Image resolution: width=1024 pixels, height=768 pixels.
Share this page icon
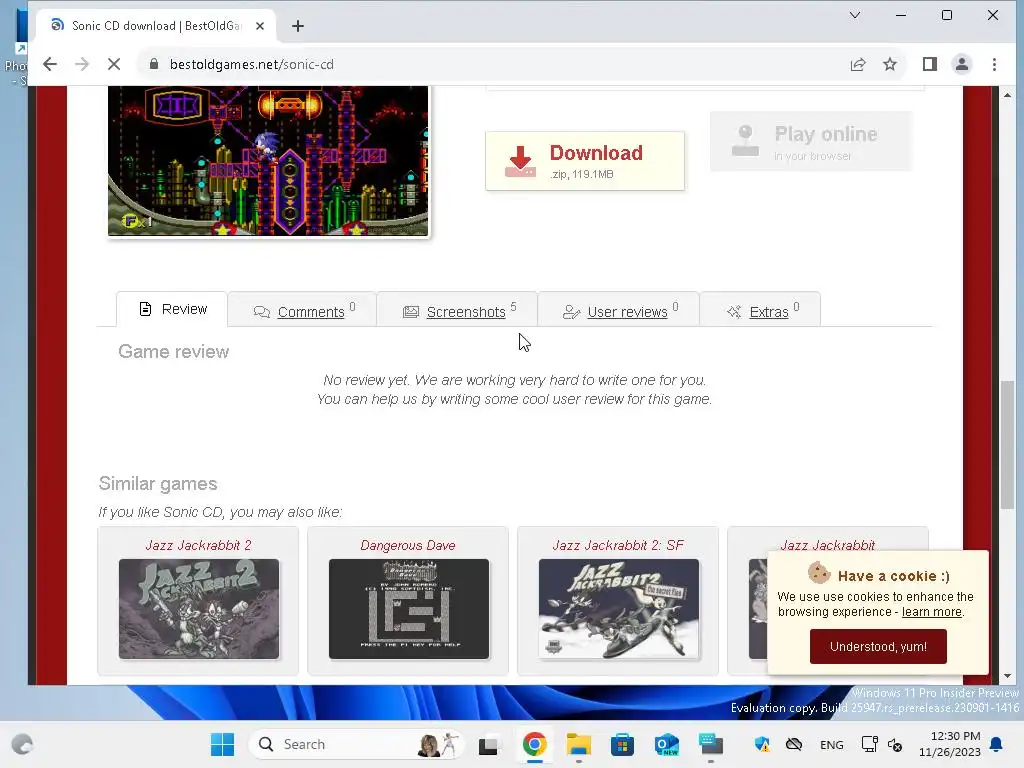coord(857,64)
